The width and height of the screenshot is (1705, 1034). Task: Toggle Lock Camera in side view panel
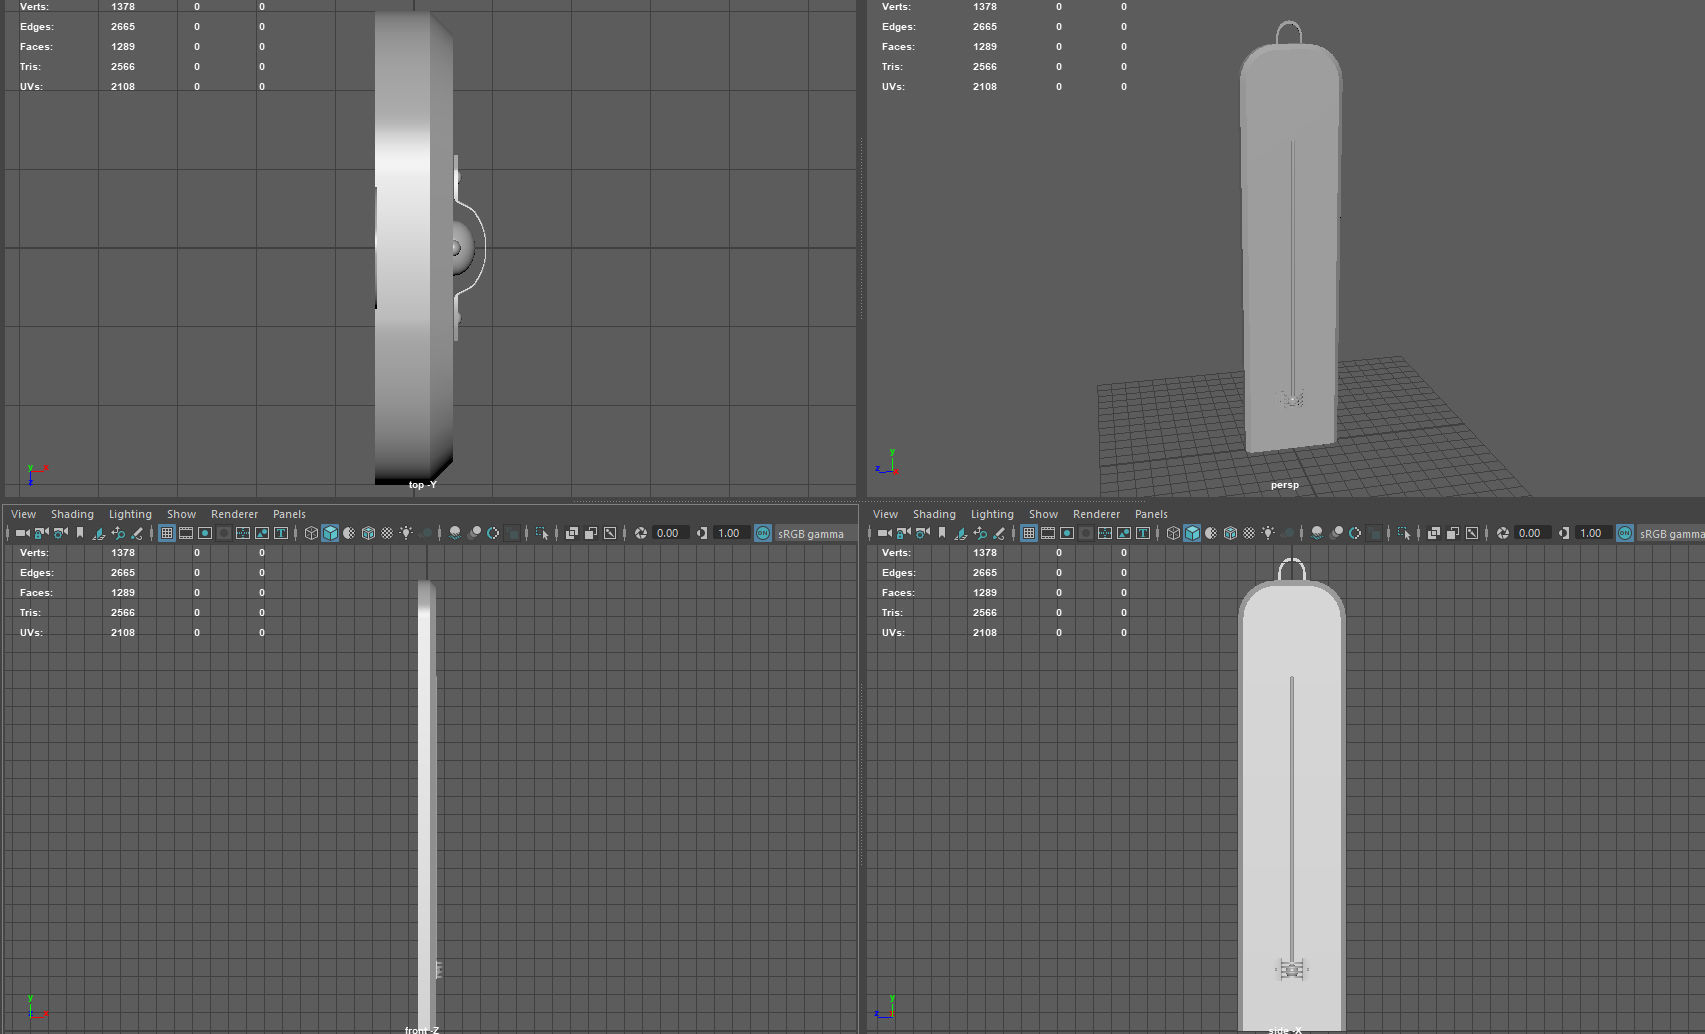tap(904, 533)
